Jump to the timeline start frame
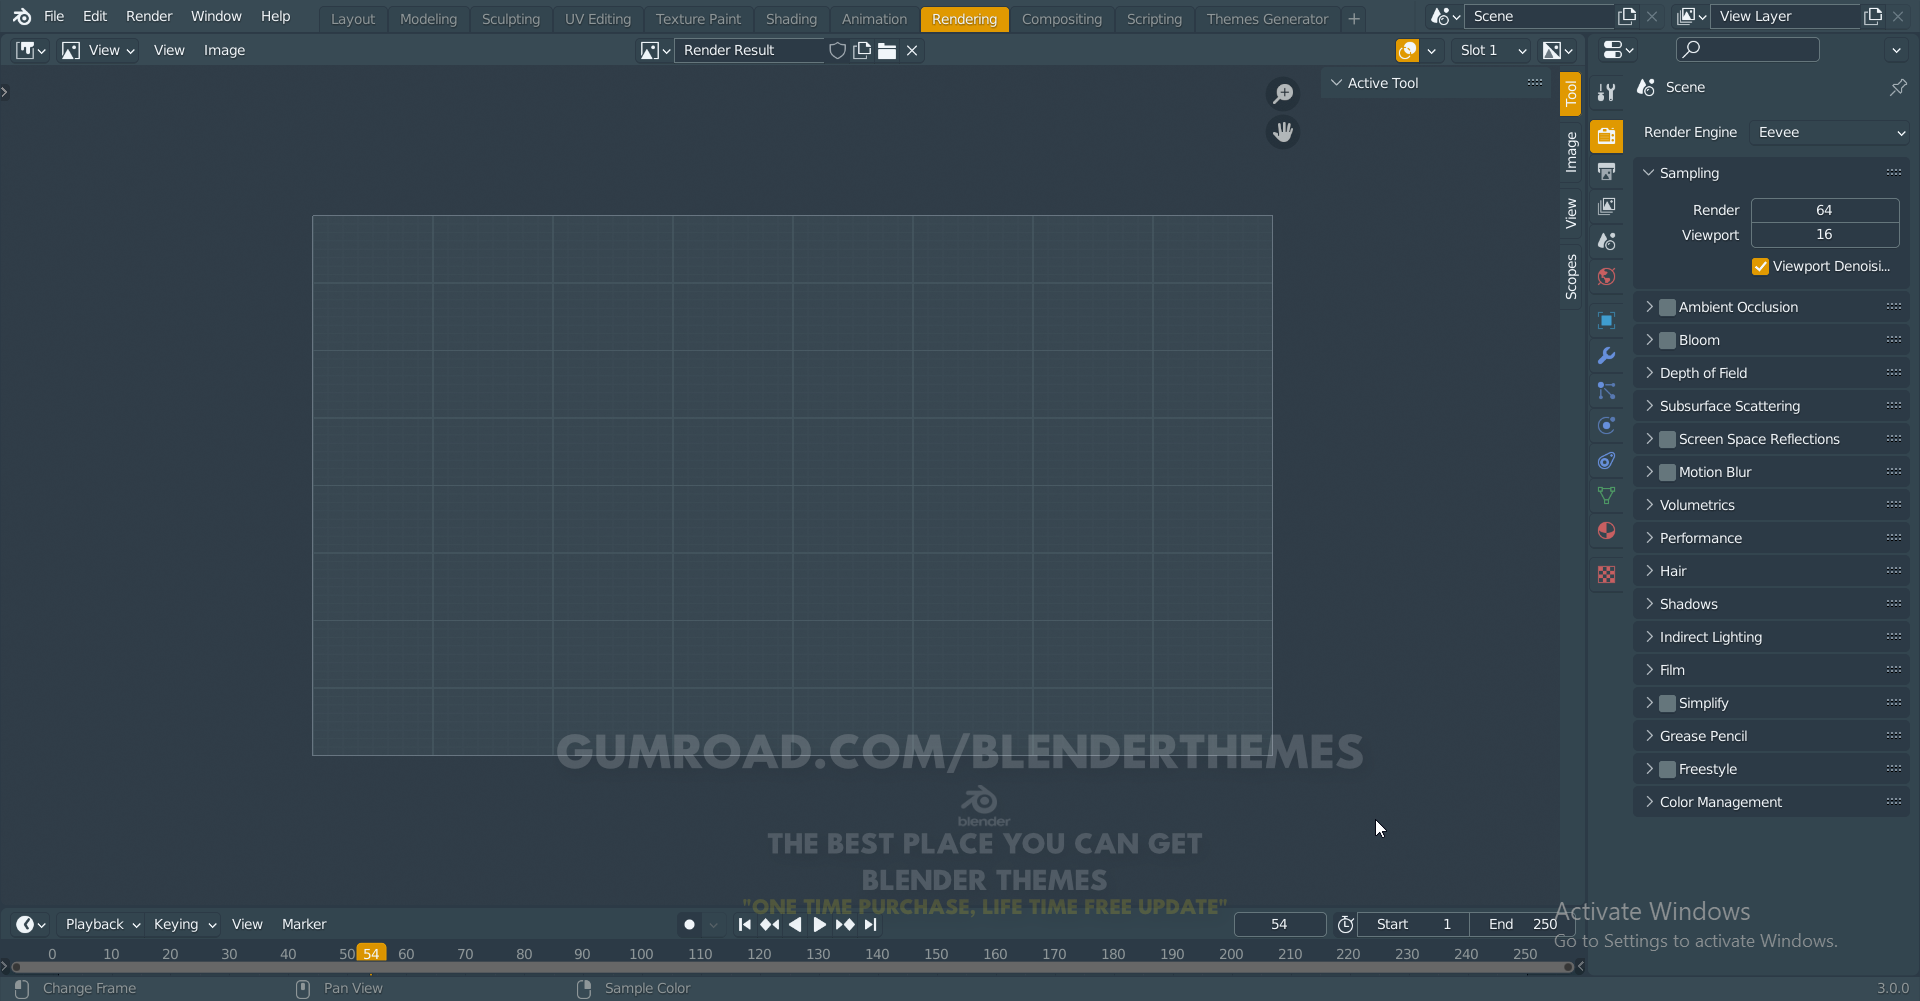The height and width of the screenshot is (1001, 1920). 744,924
